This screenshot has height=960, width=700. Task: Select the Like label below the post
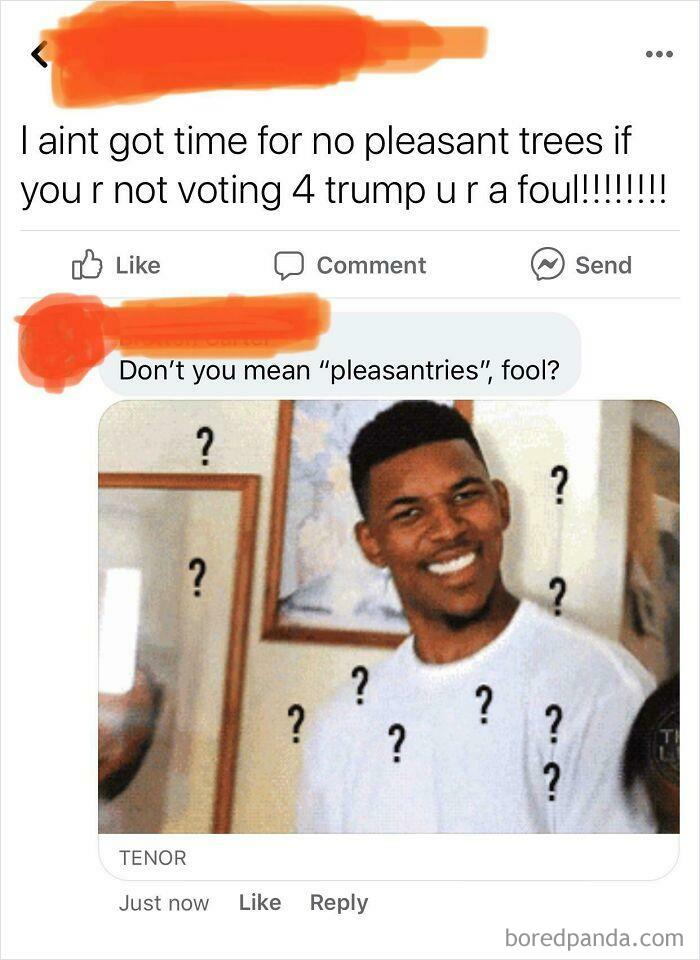pos(138,265)
